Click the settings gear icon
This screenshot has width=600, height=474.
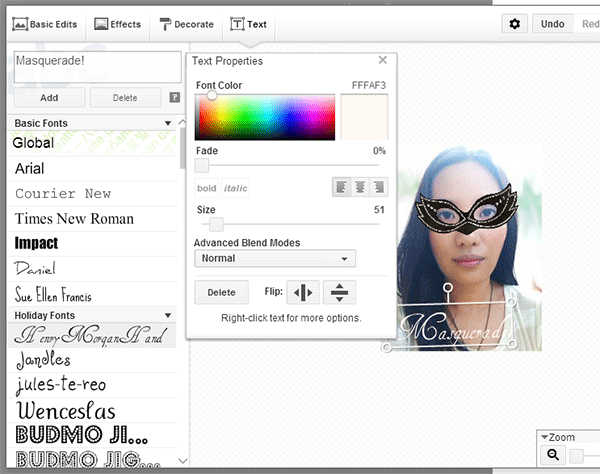(x=515, y=23)
